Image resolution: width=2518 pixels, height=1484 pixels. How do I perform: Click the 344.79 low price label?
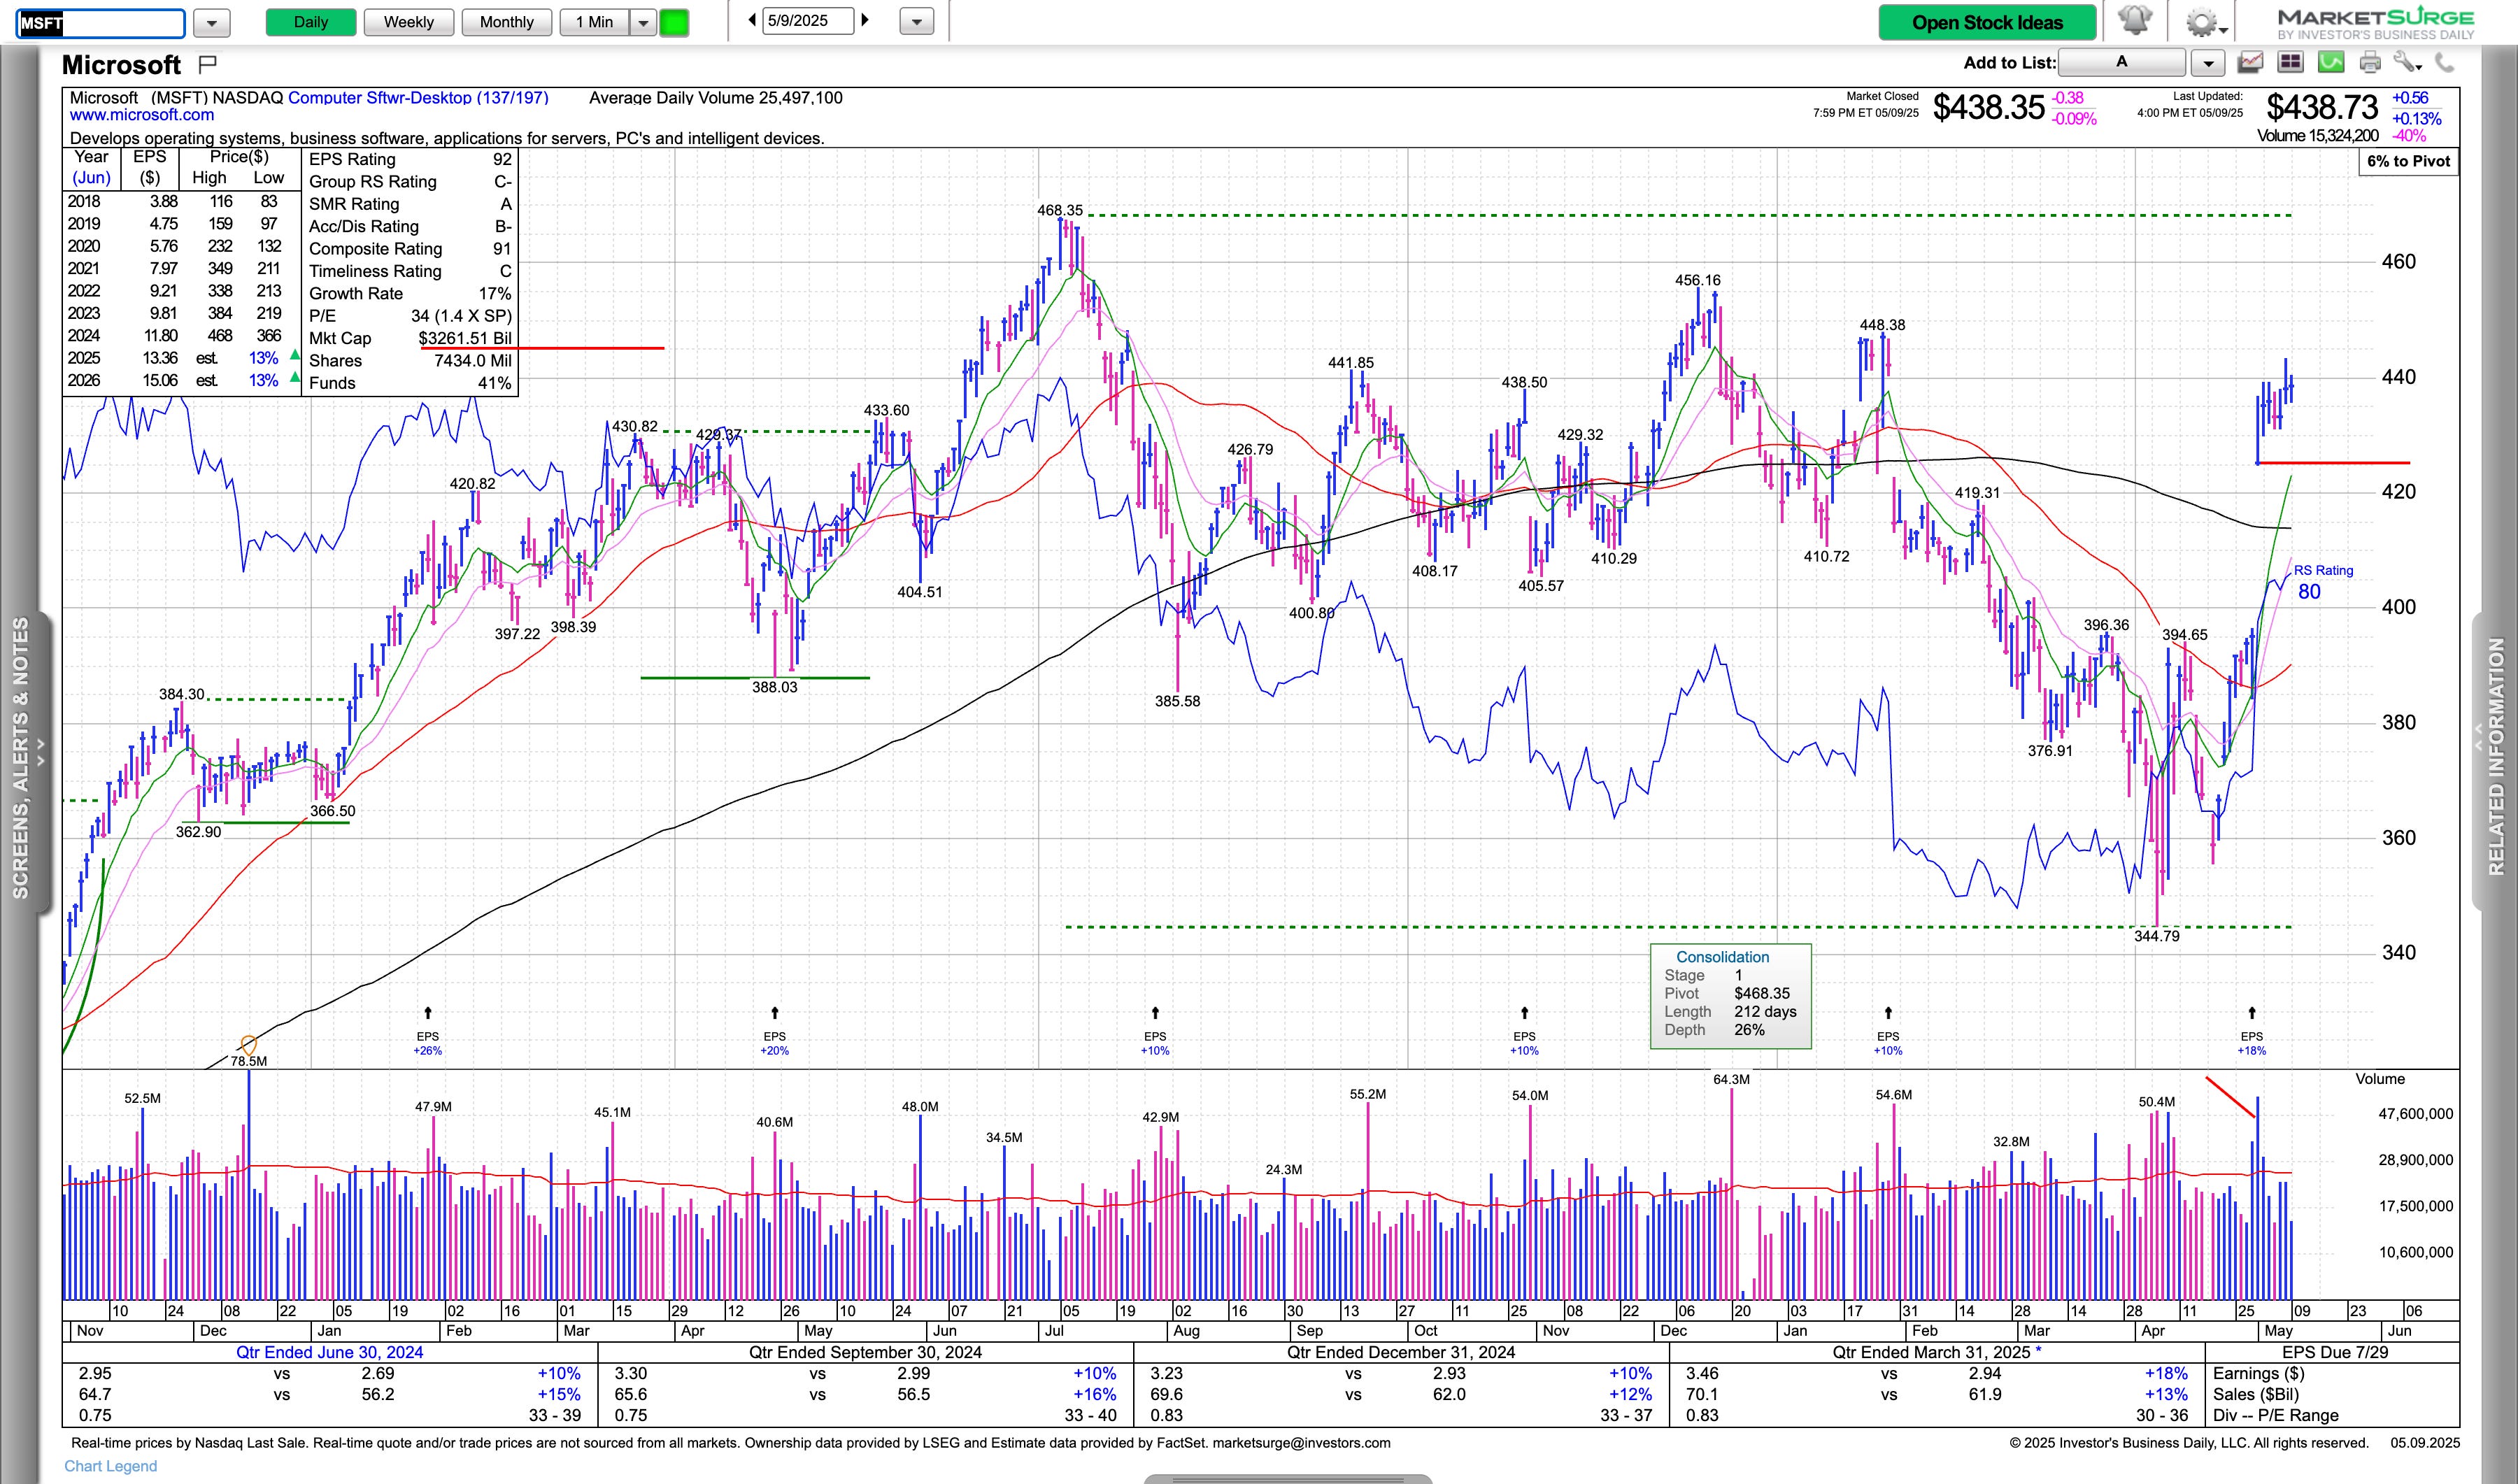2156,936
